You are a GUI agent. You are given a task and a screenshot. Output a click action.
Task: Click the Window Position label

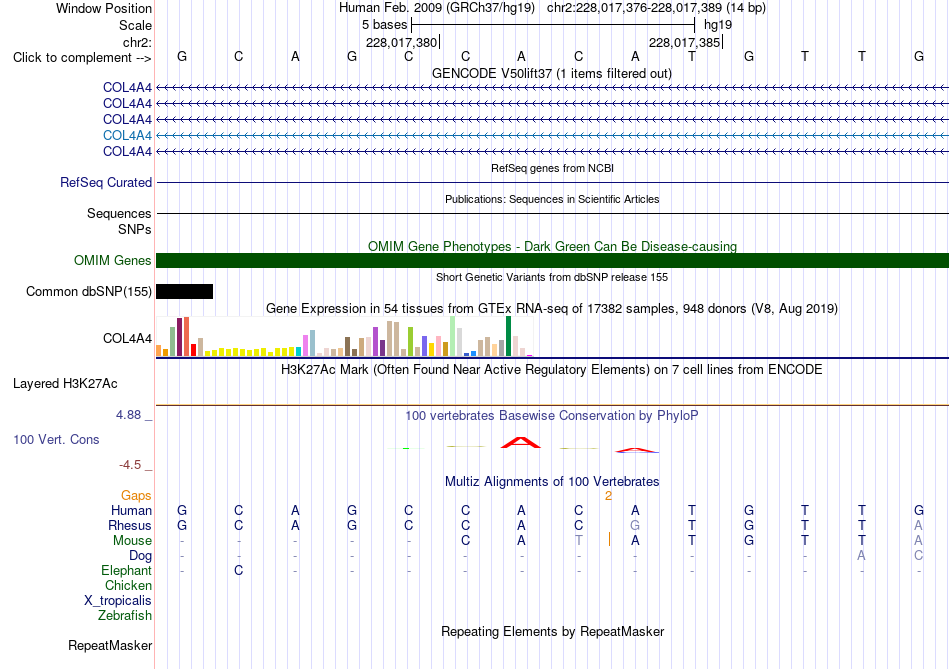coord(104,8)
